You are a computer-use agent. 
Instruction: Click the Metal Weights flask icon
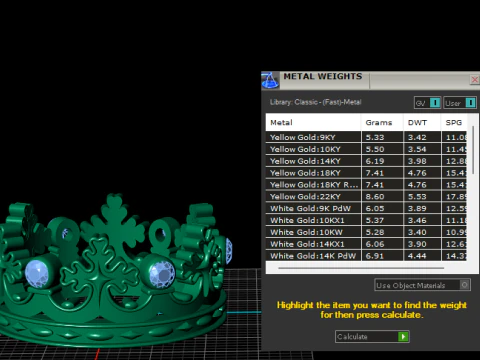tap(270, 80)
